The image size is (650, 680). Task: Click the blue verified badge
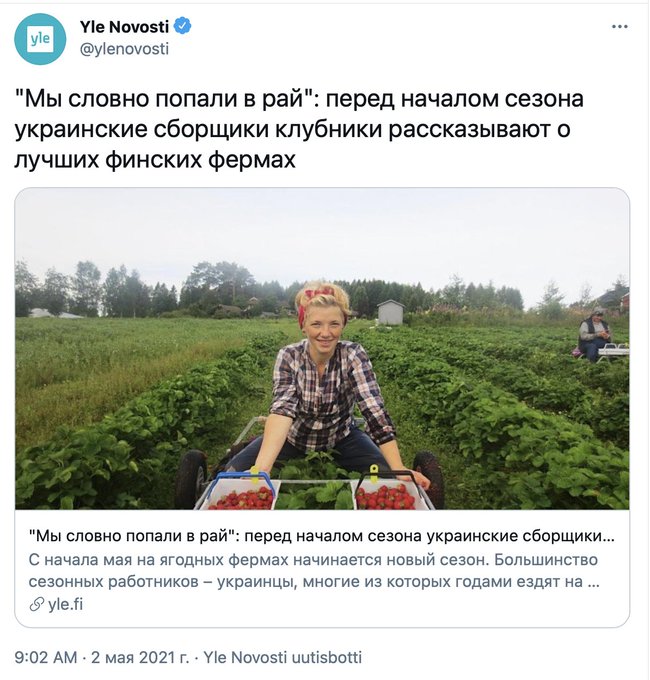click(183, 26)
